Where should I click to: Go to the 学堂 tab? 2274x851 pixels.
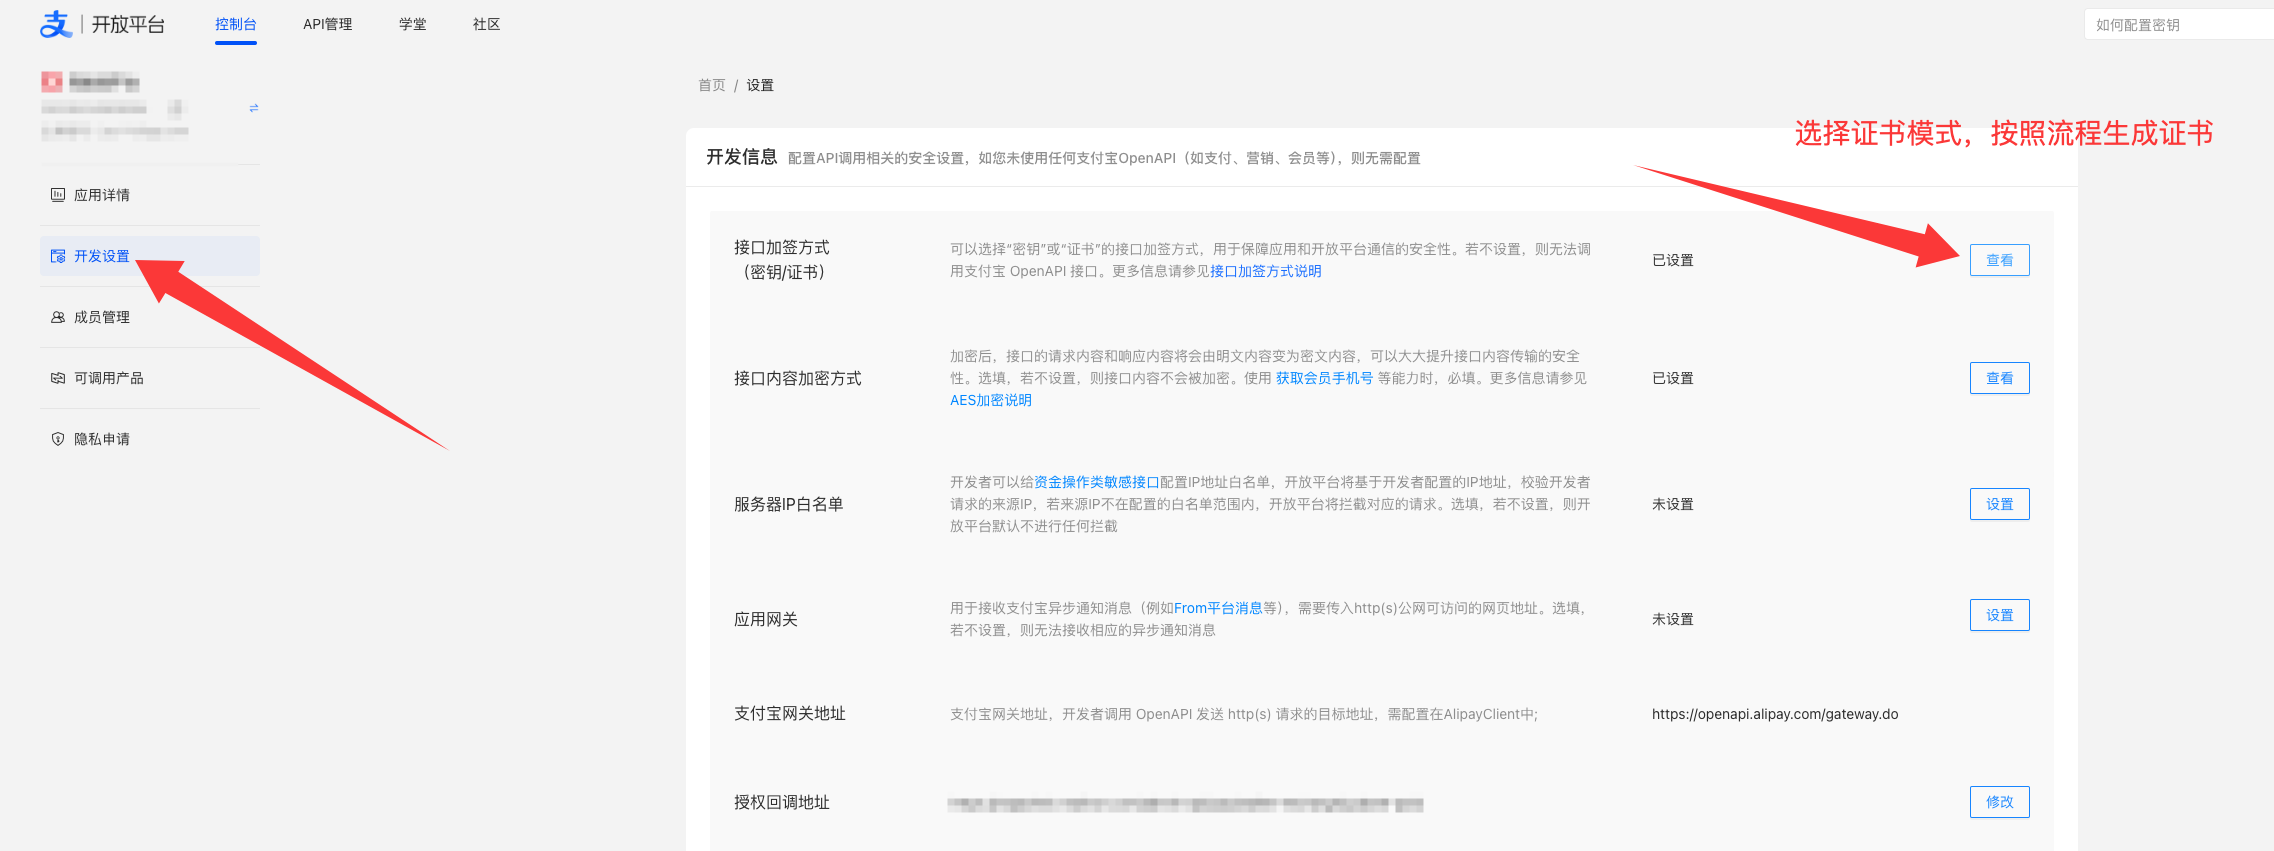[x=413, y=24]
